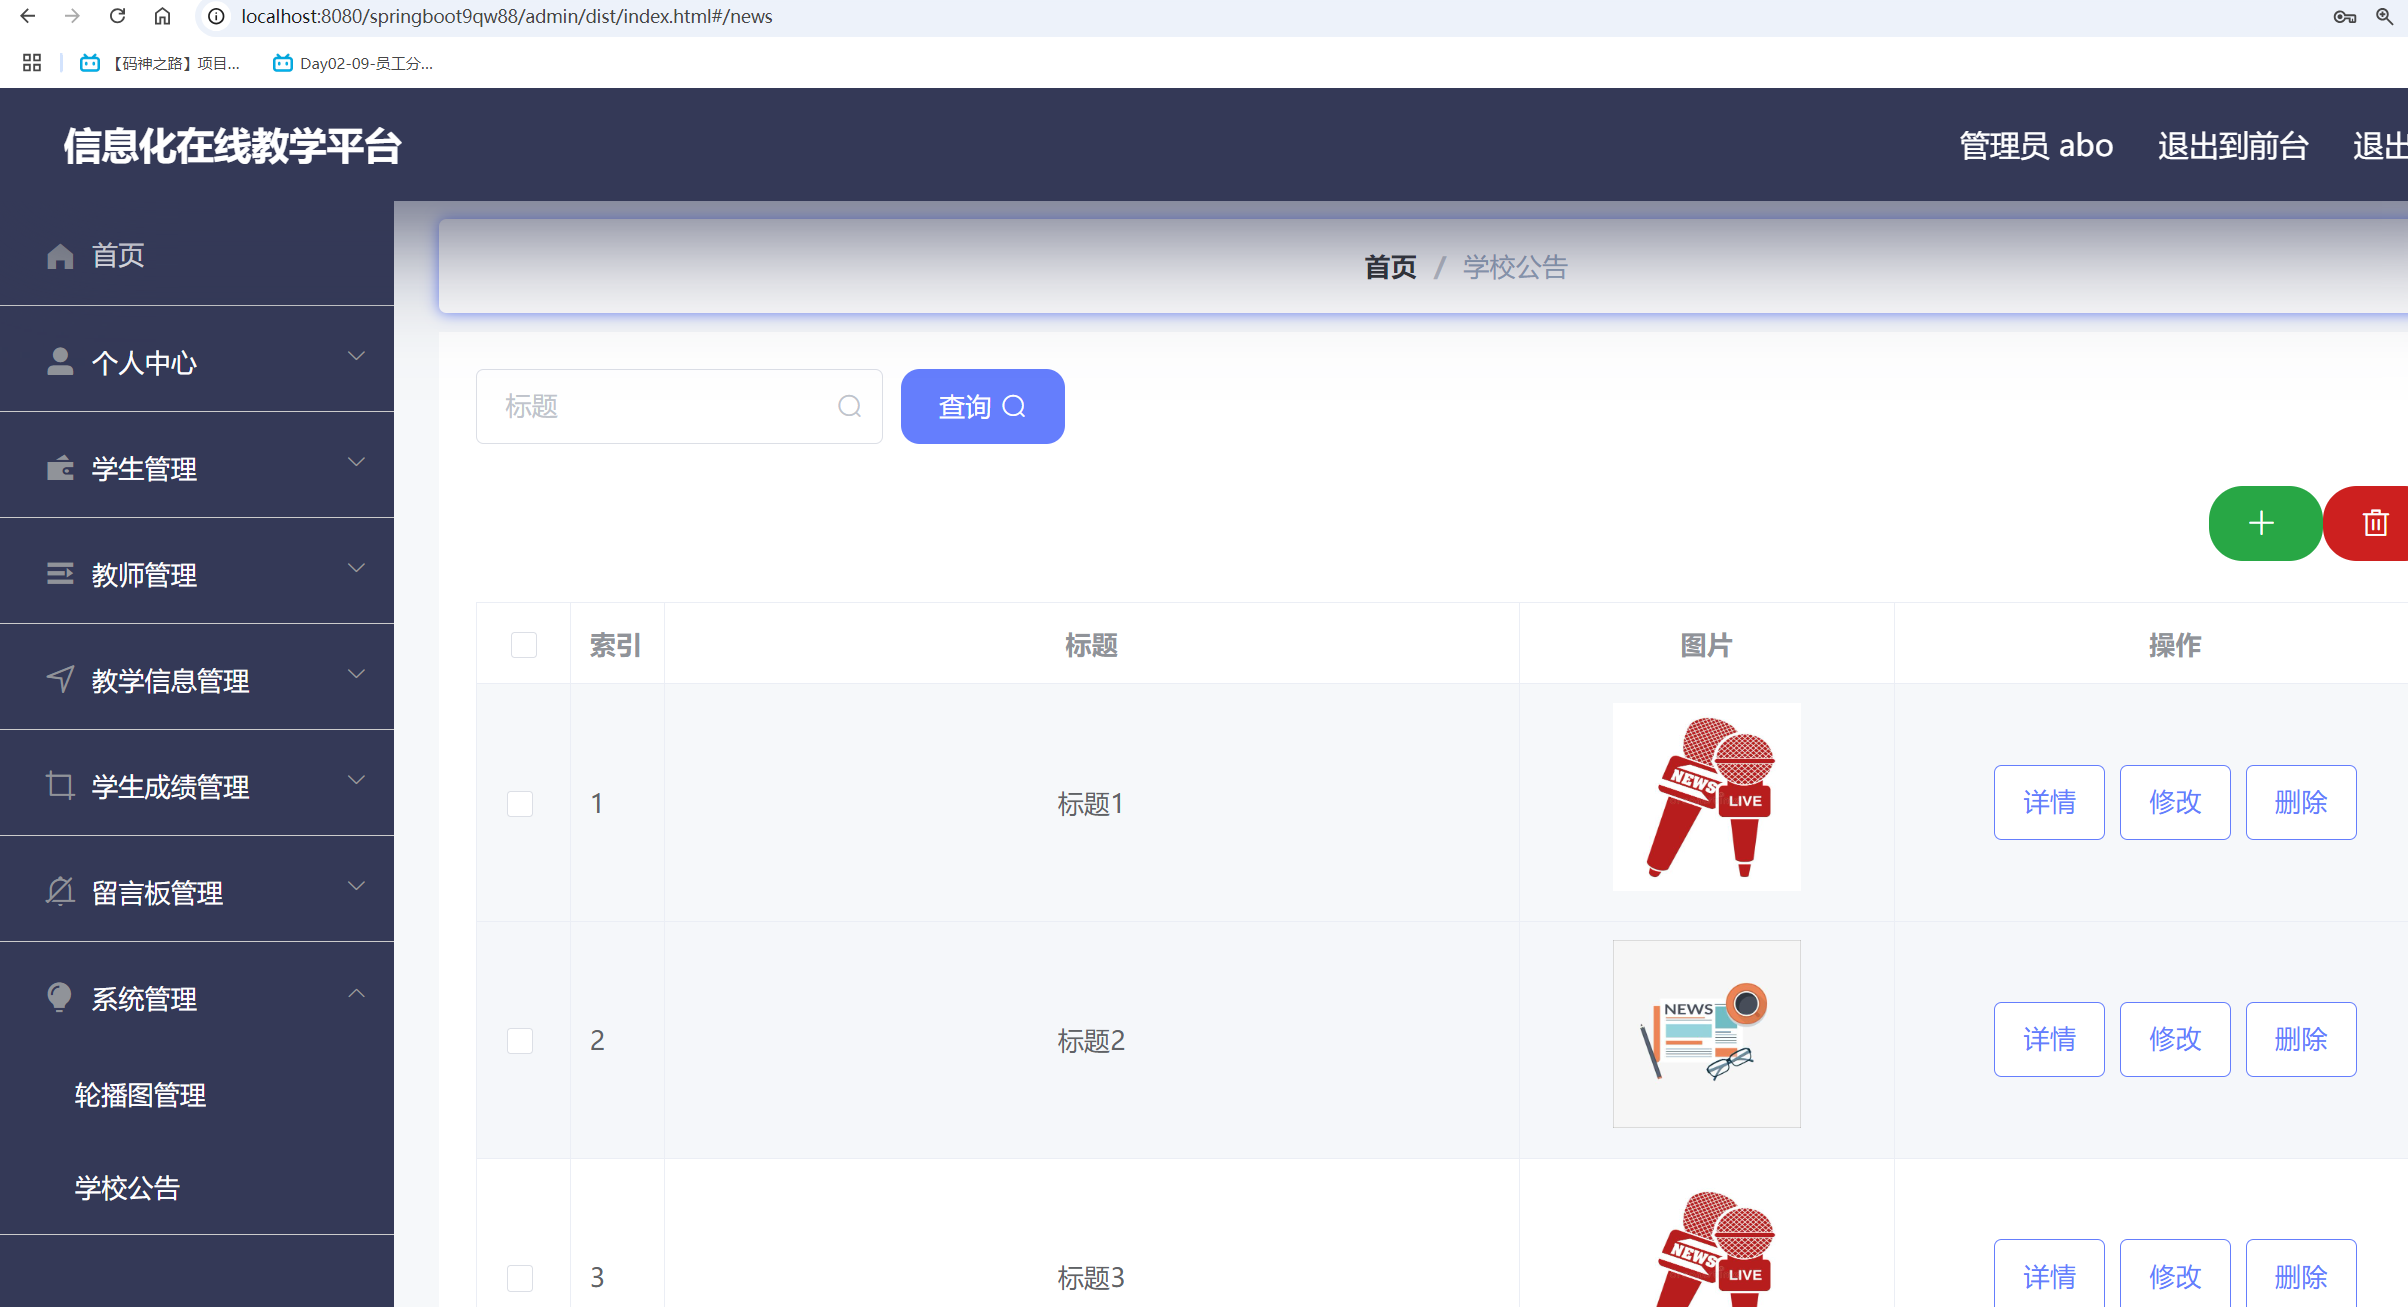Click 修改 on the 标题2 row
The width and height of the screenshot is (2408, 1307).
coord(2175,1039)
